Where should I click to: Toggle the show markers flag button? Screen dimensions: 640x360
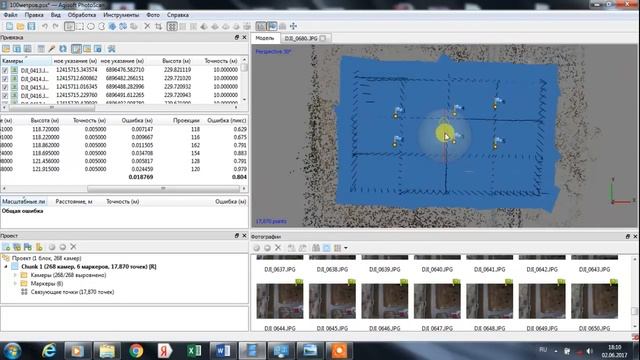point(272,26)
